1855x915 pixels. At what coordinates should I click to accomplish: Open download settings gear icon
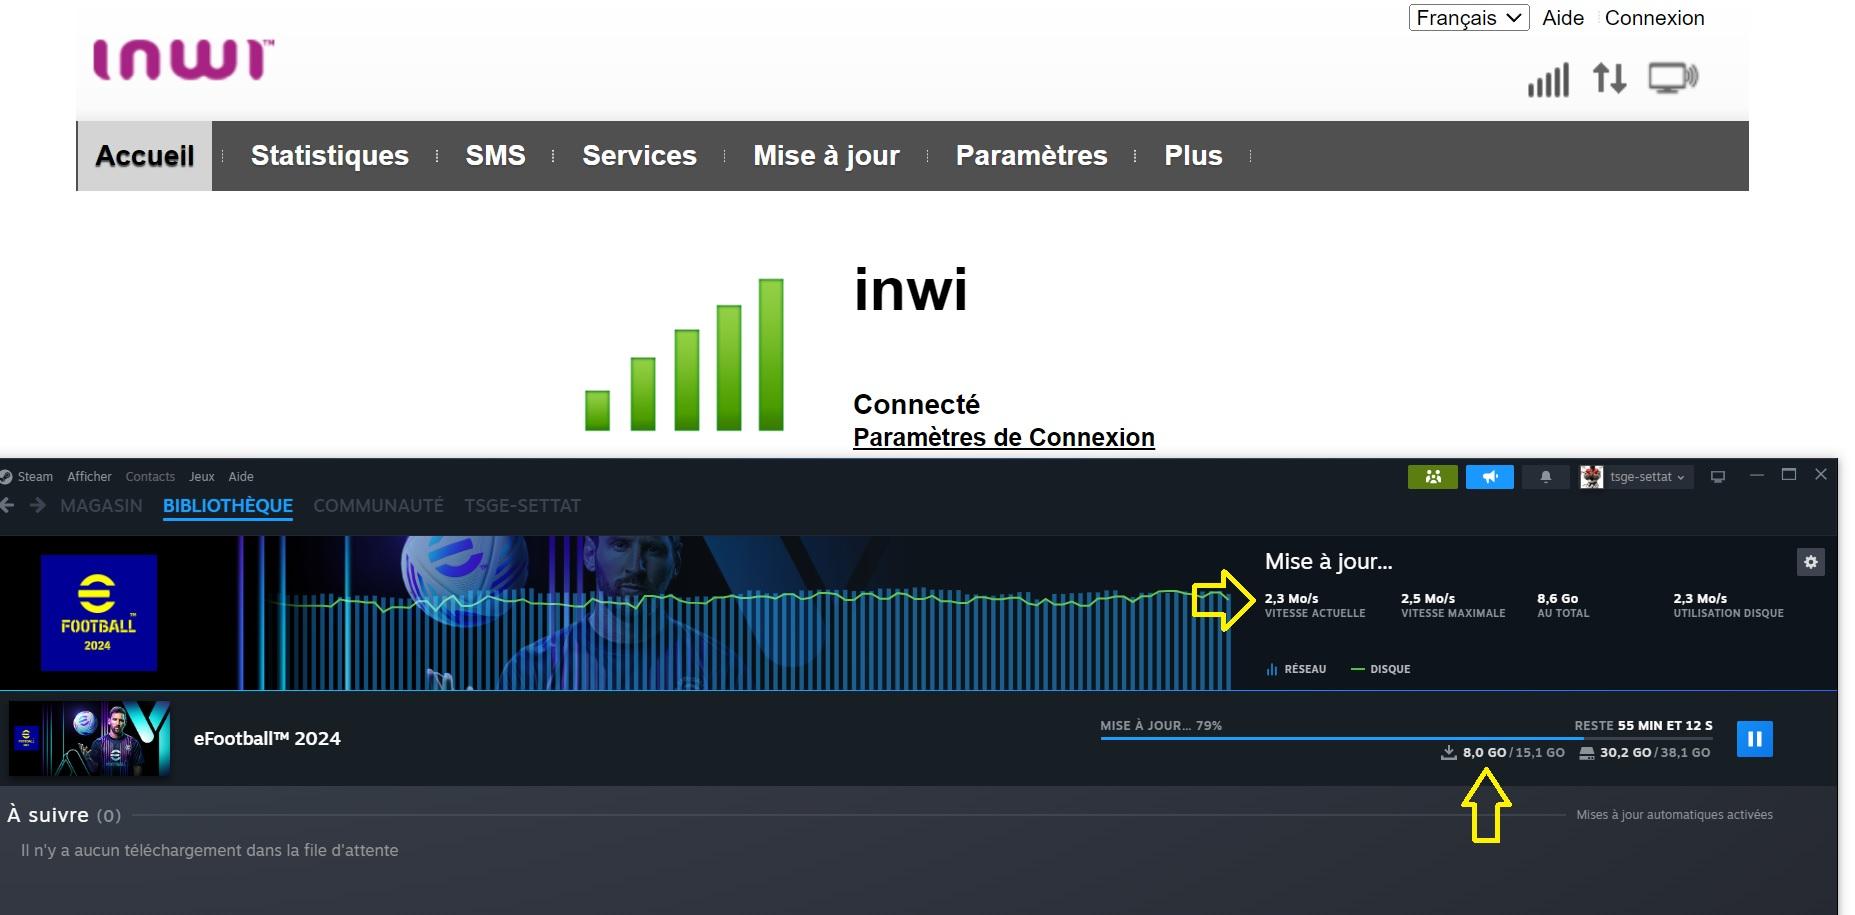[x=1810, y=562]
